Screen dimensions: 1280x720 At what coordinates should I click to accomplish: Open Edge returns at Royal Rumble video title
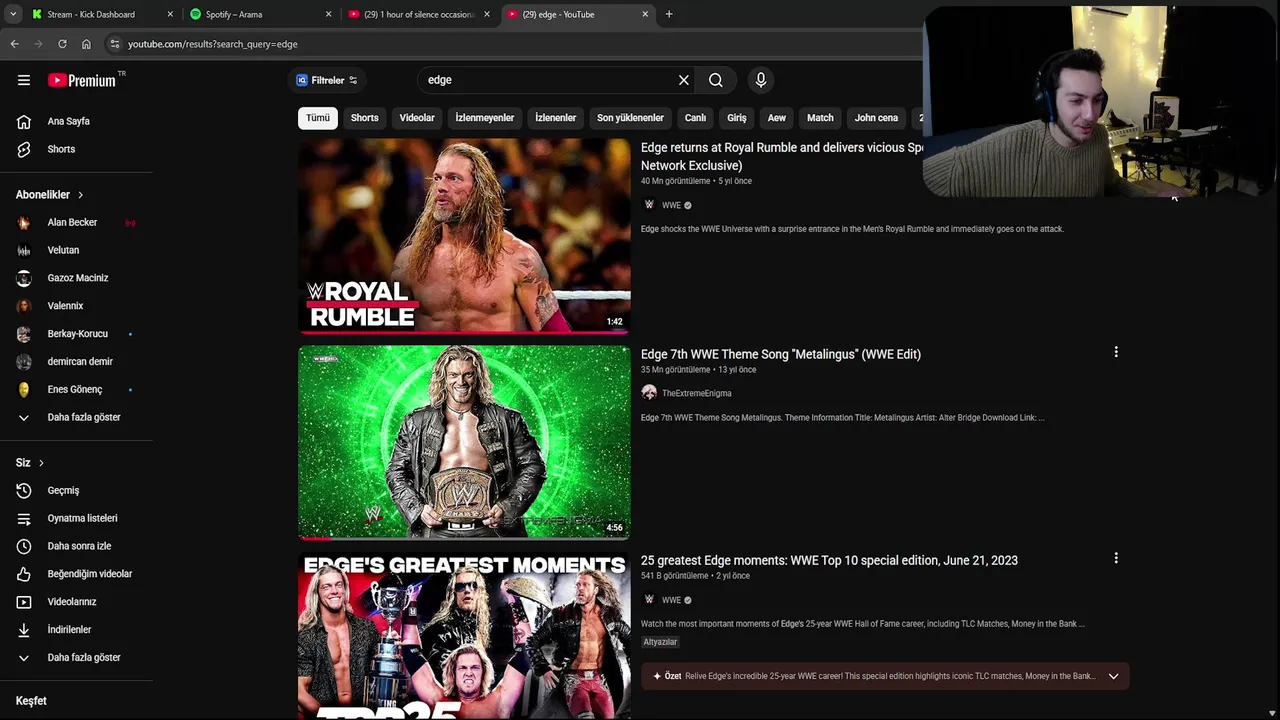pyautogui.click(x=782, y=156)
